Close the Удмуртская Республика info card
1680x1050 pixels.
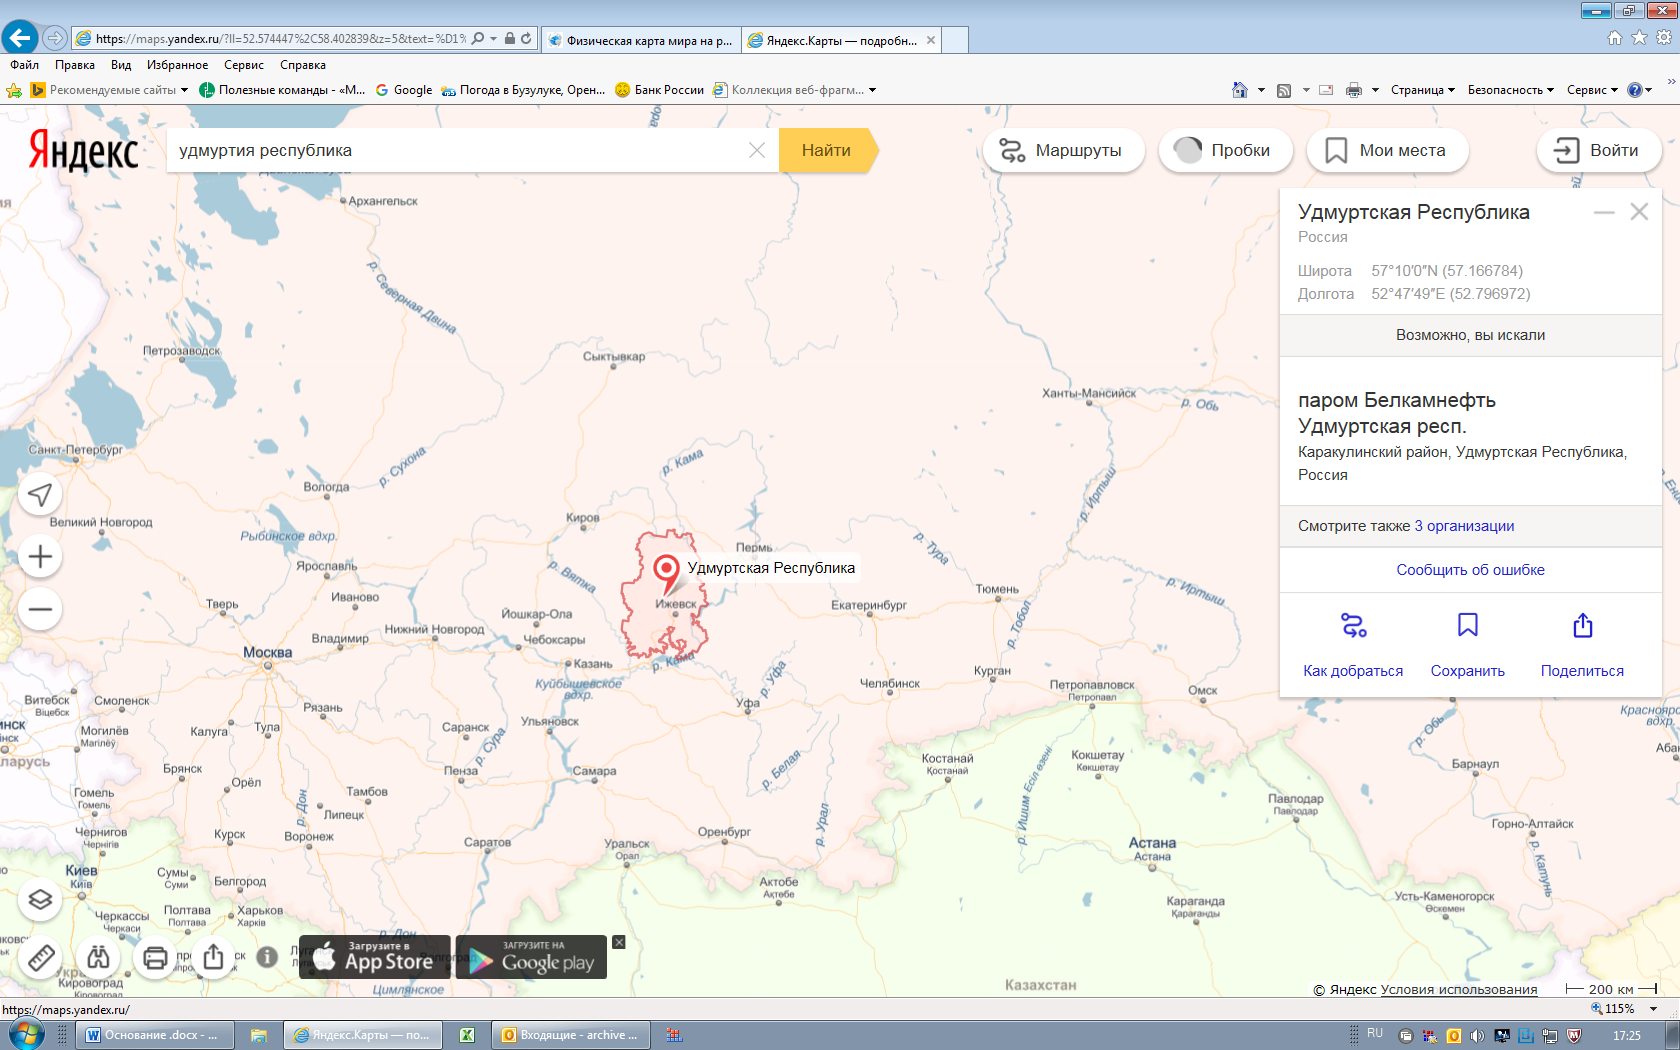pos(1639,211)
